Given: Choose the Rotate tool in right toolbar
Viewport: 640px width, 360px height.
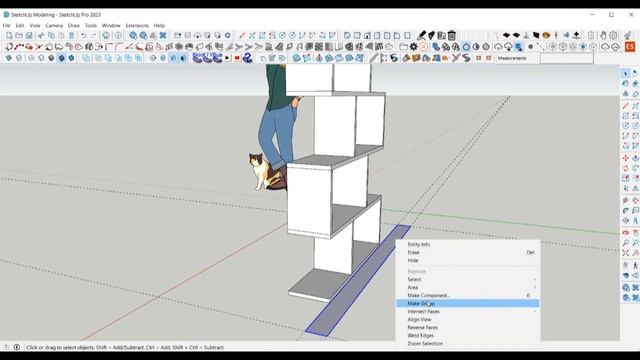Looking at the screenshot, I should point(625,168).
